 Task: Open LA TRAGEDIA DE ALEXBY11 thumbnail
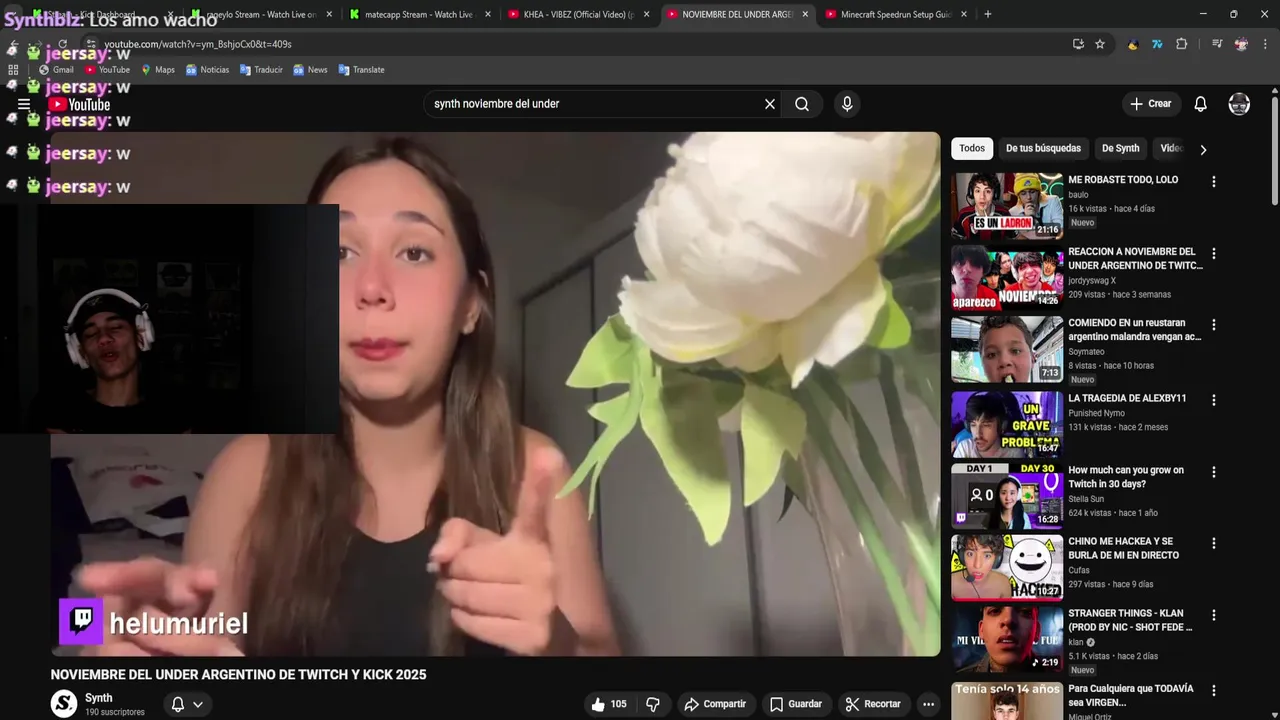coord(1007,424)
